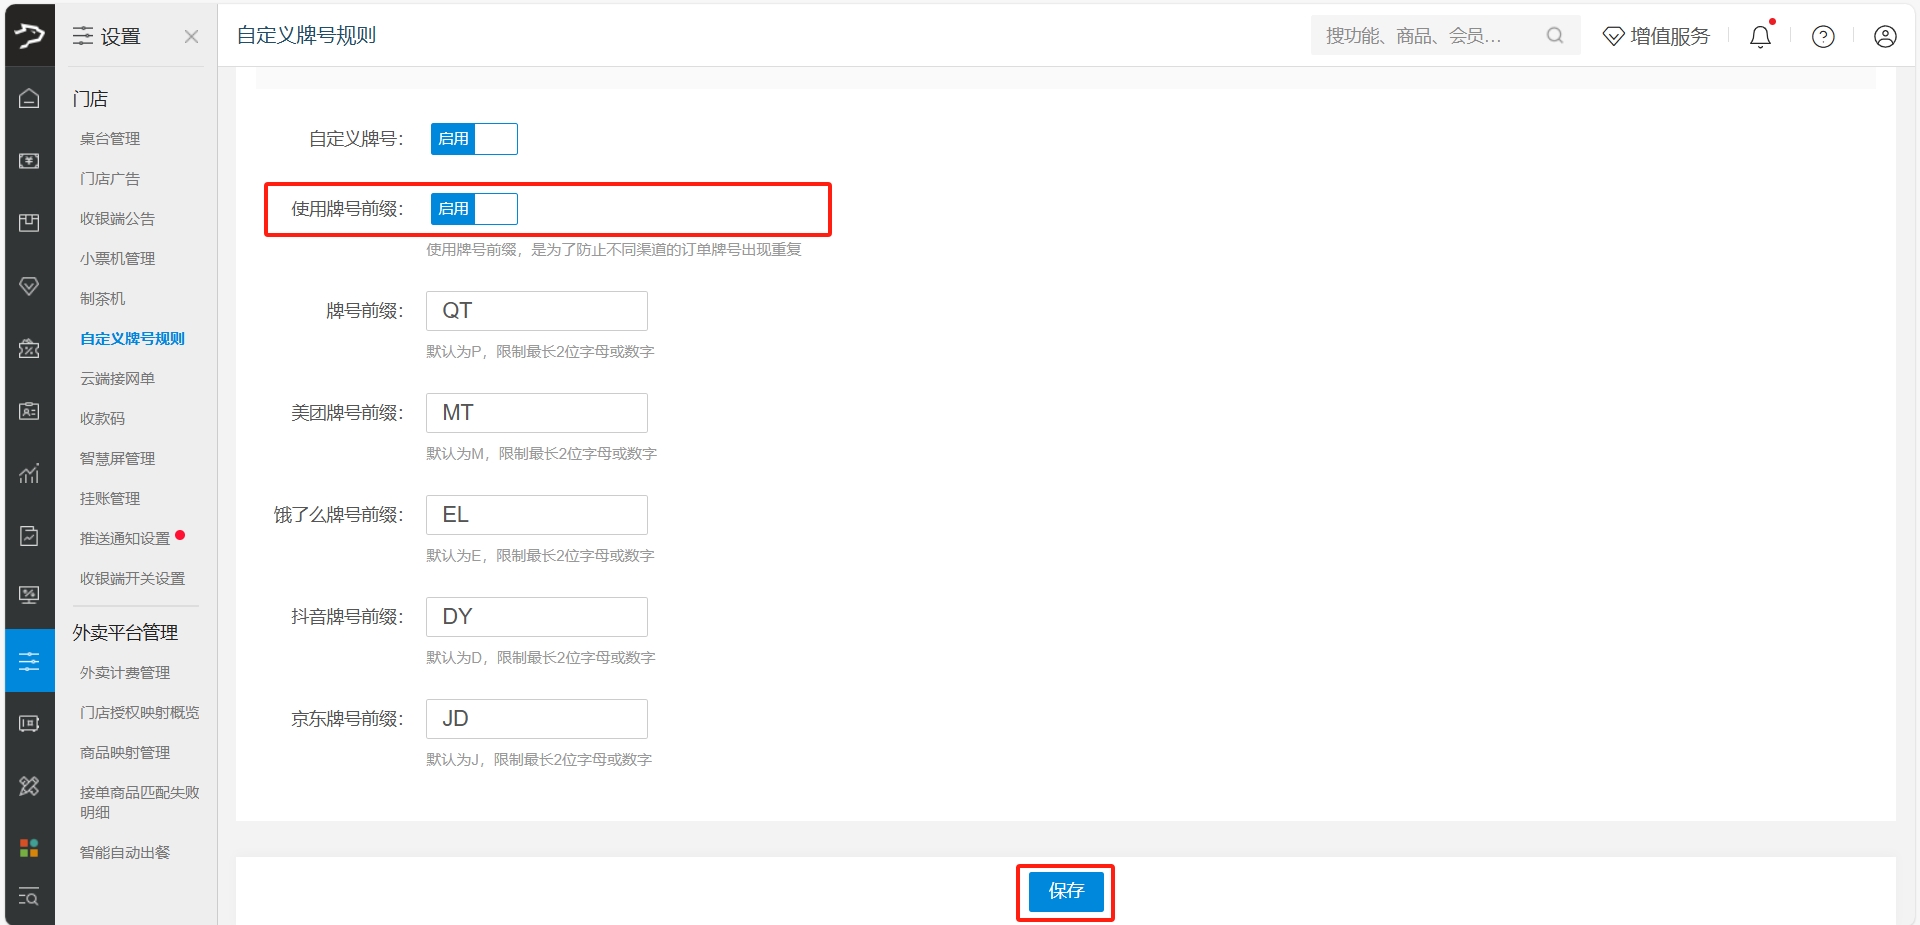Open 收银端公告 menu item
This screenshot has width=1920, height=925.
tap(117, 219)
